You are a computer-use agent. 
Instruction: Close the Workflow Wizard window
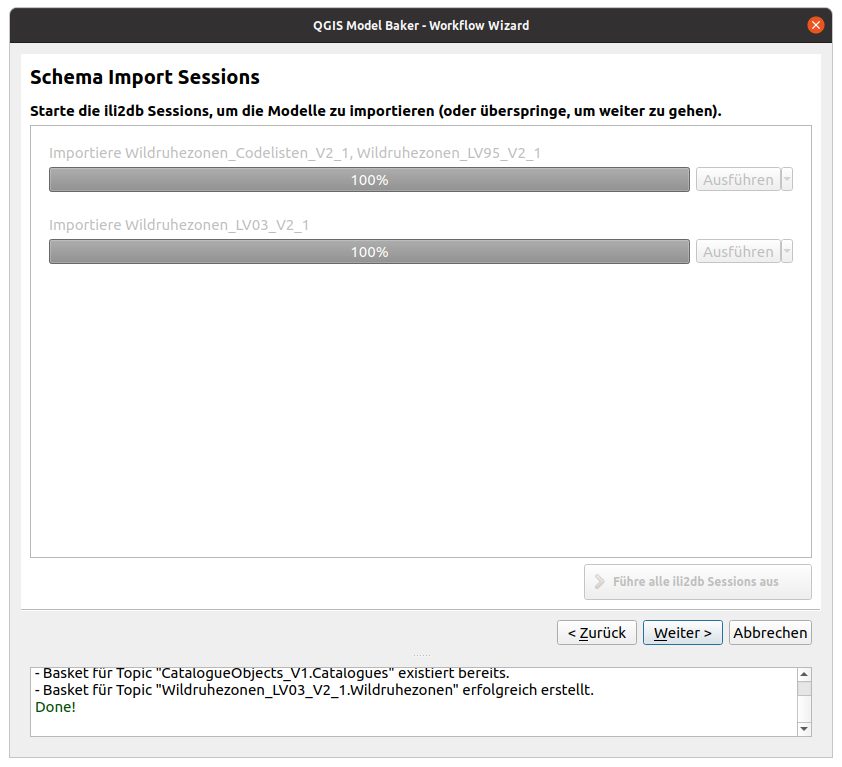[x=816, y=25]
